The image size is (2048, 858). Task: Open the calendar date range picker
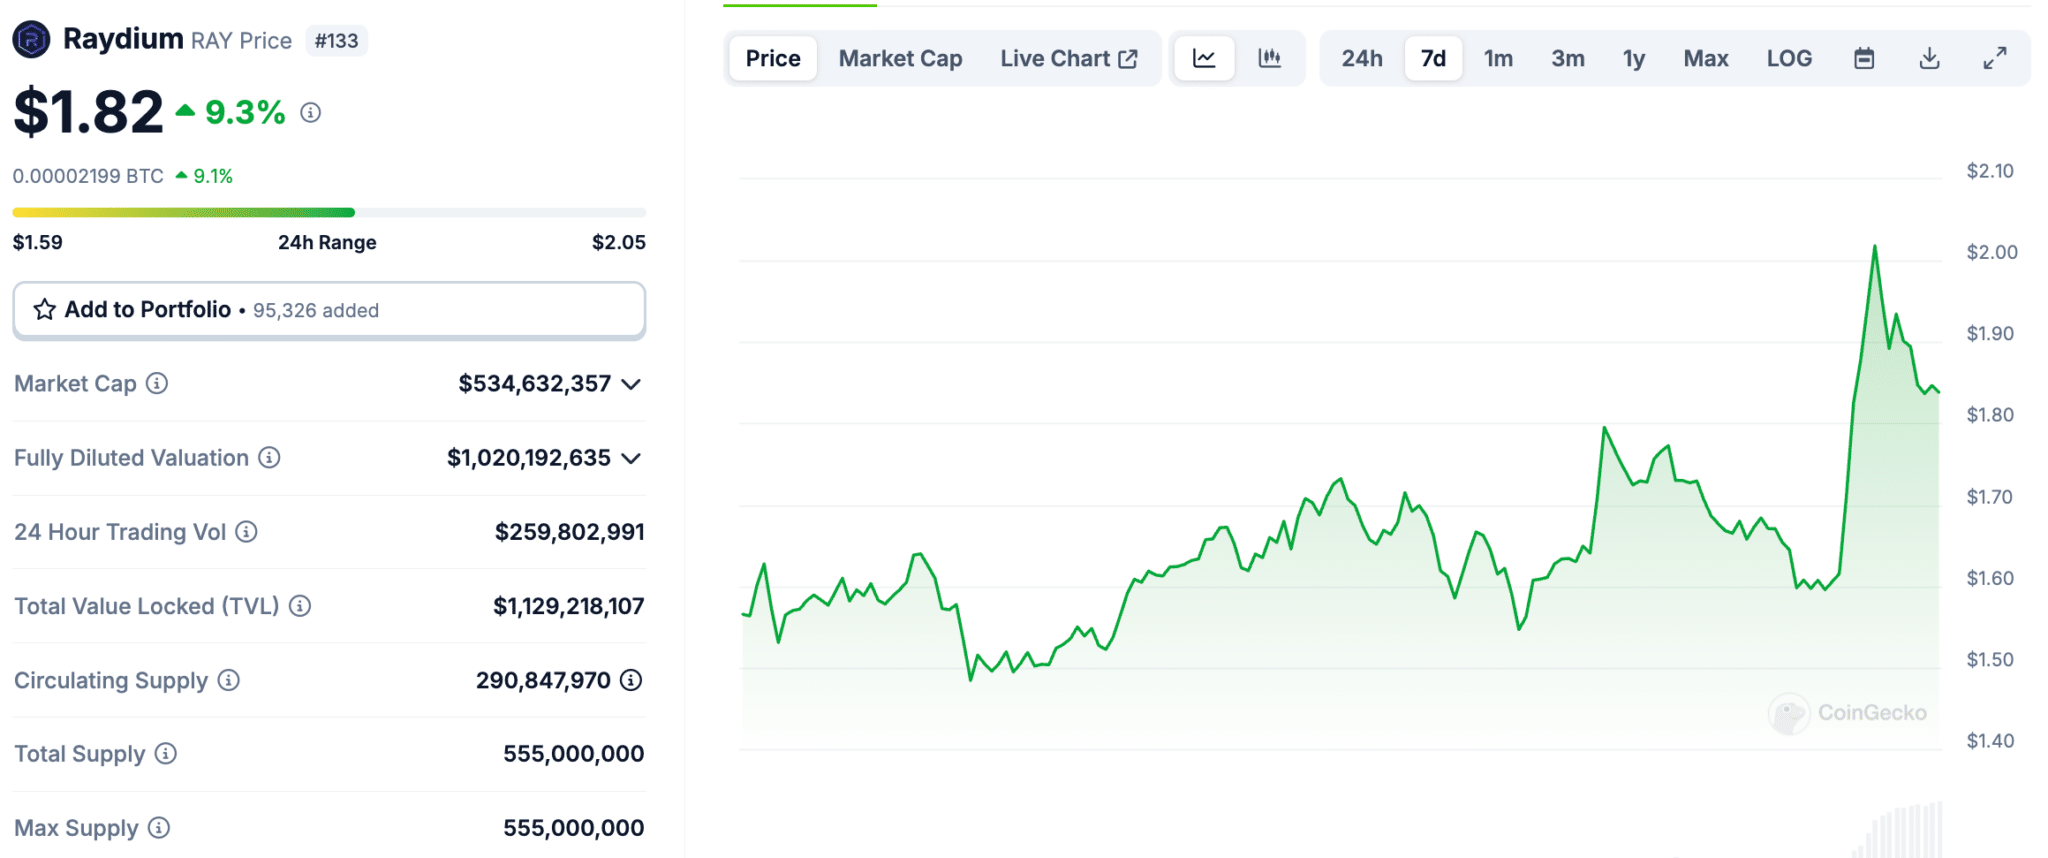tap(1864, 58)
